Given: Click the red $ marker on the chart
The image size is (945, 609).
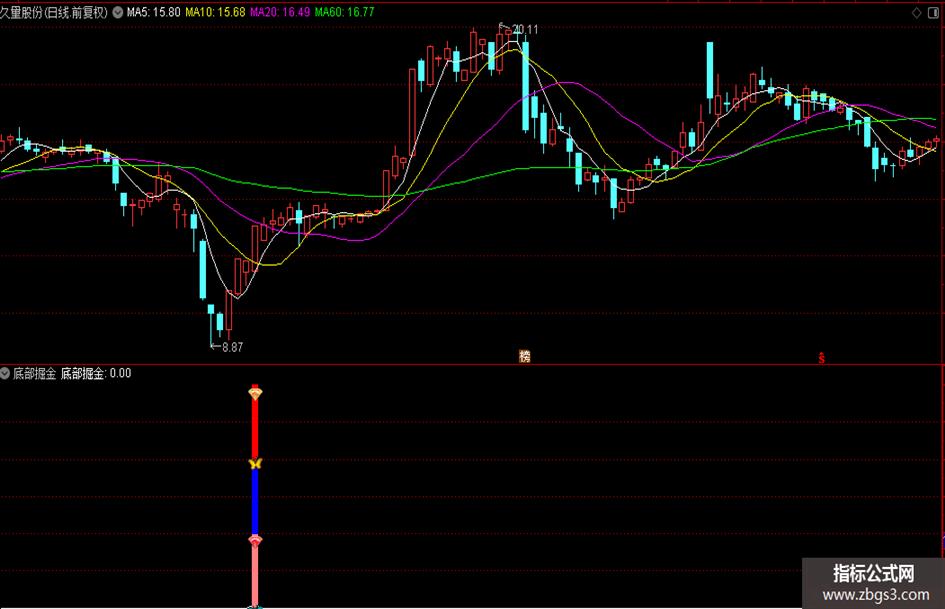Looking at the screenshot, I should pos(821,358).
